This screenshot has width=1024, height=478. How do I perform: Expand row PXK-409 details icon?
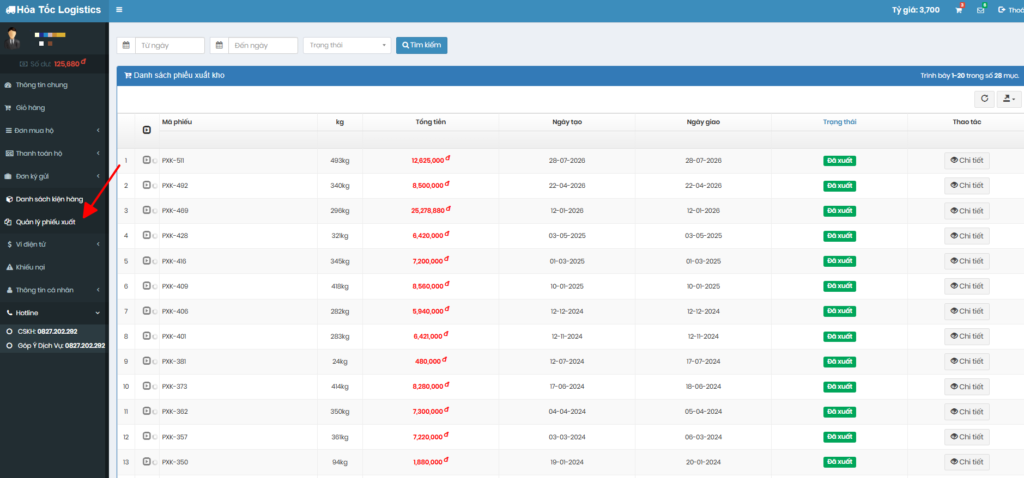(x=147, y=286)
